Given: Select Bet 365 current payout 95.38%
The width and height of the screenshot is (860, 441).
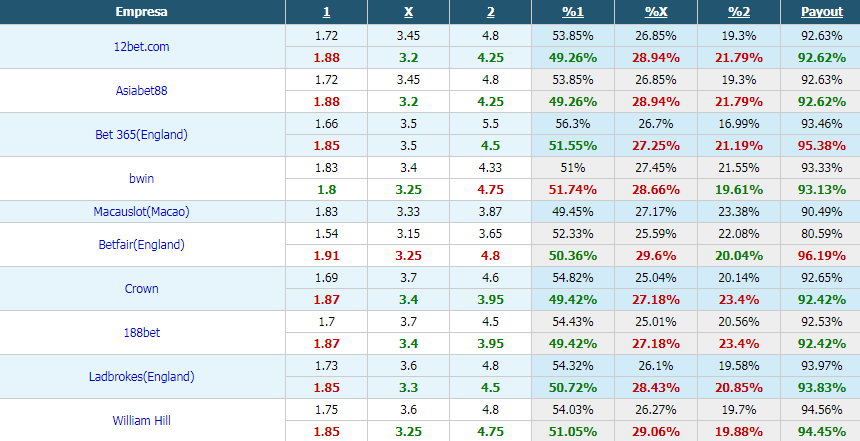Looking at the screenshot, I should [822, 146].
